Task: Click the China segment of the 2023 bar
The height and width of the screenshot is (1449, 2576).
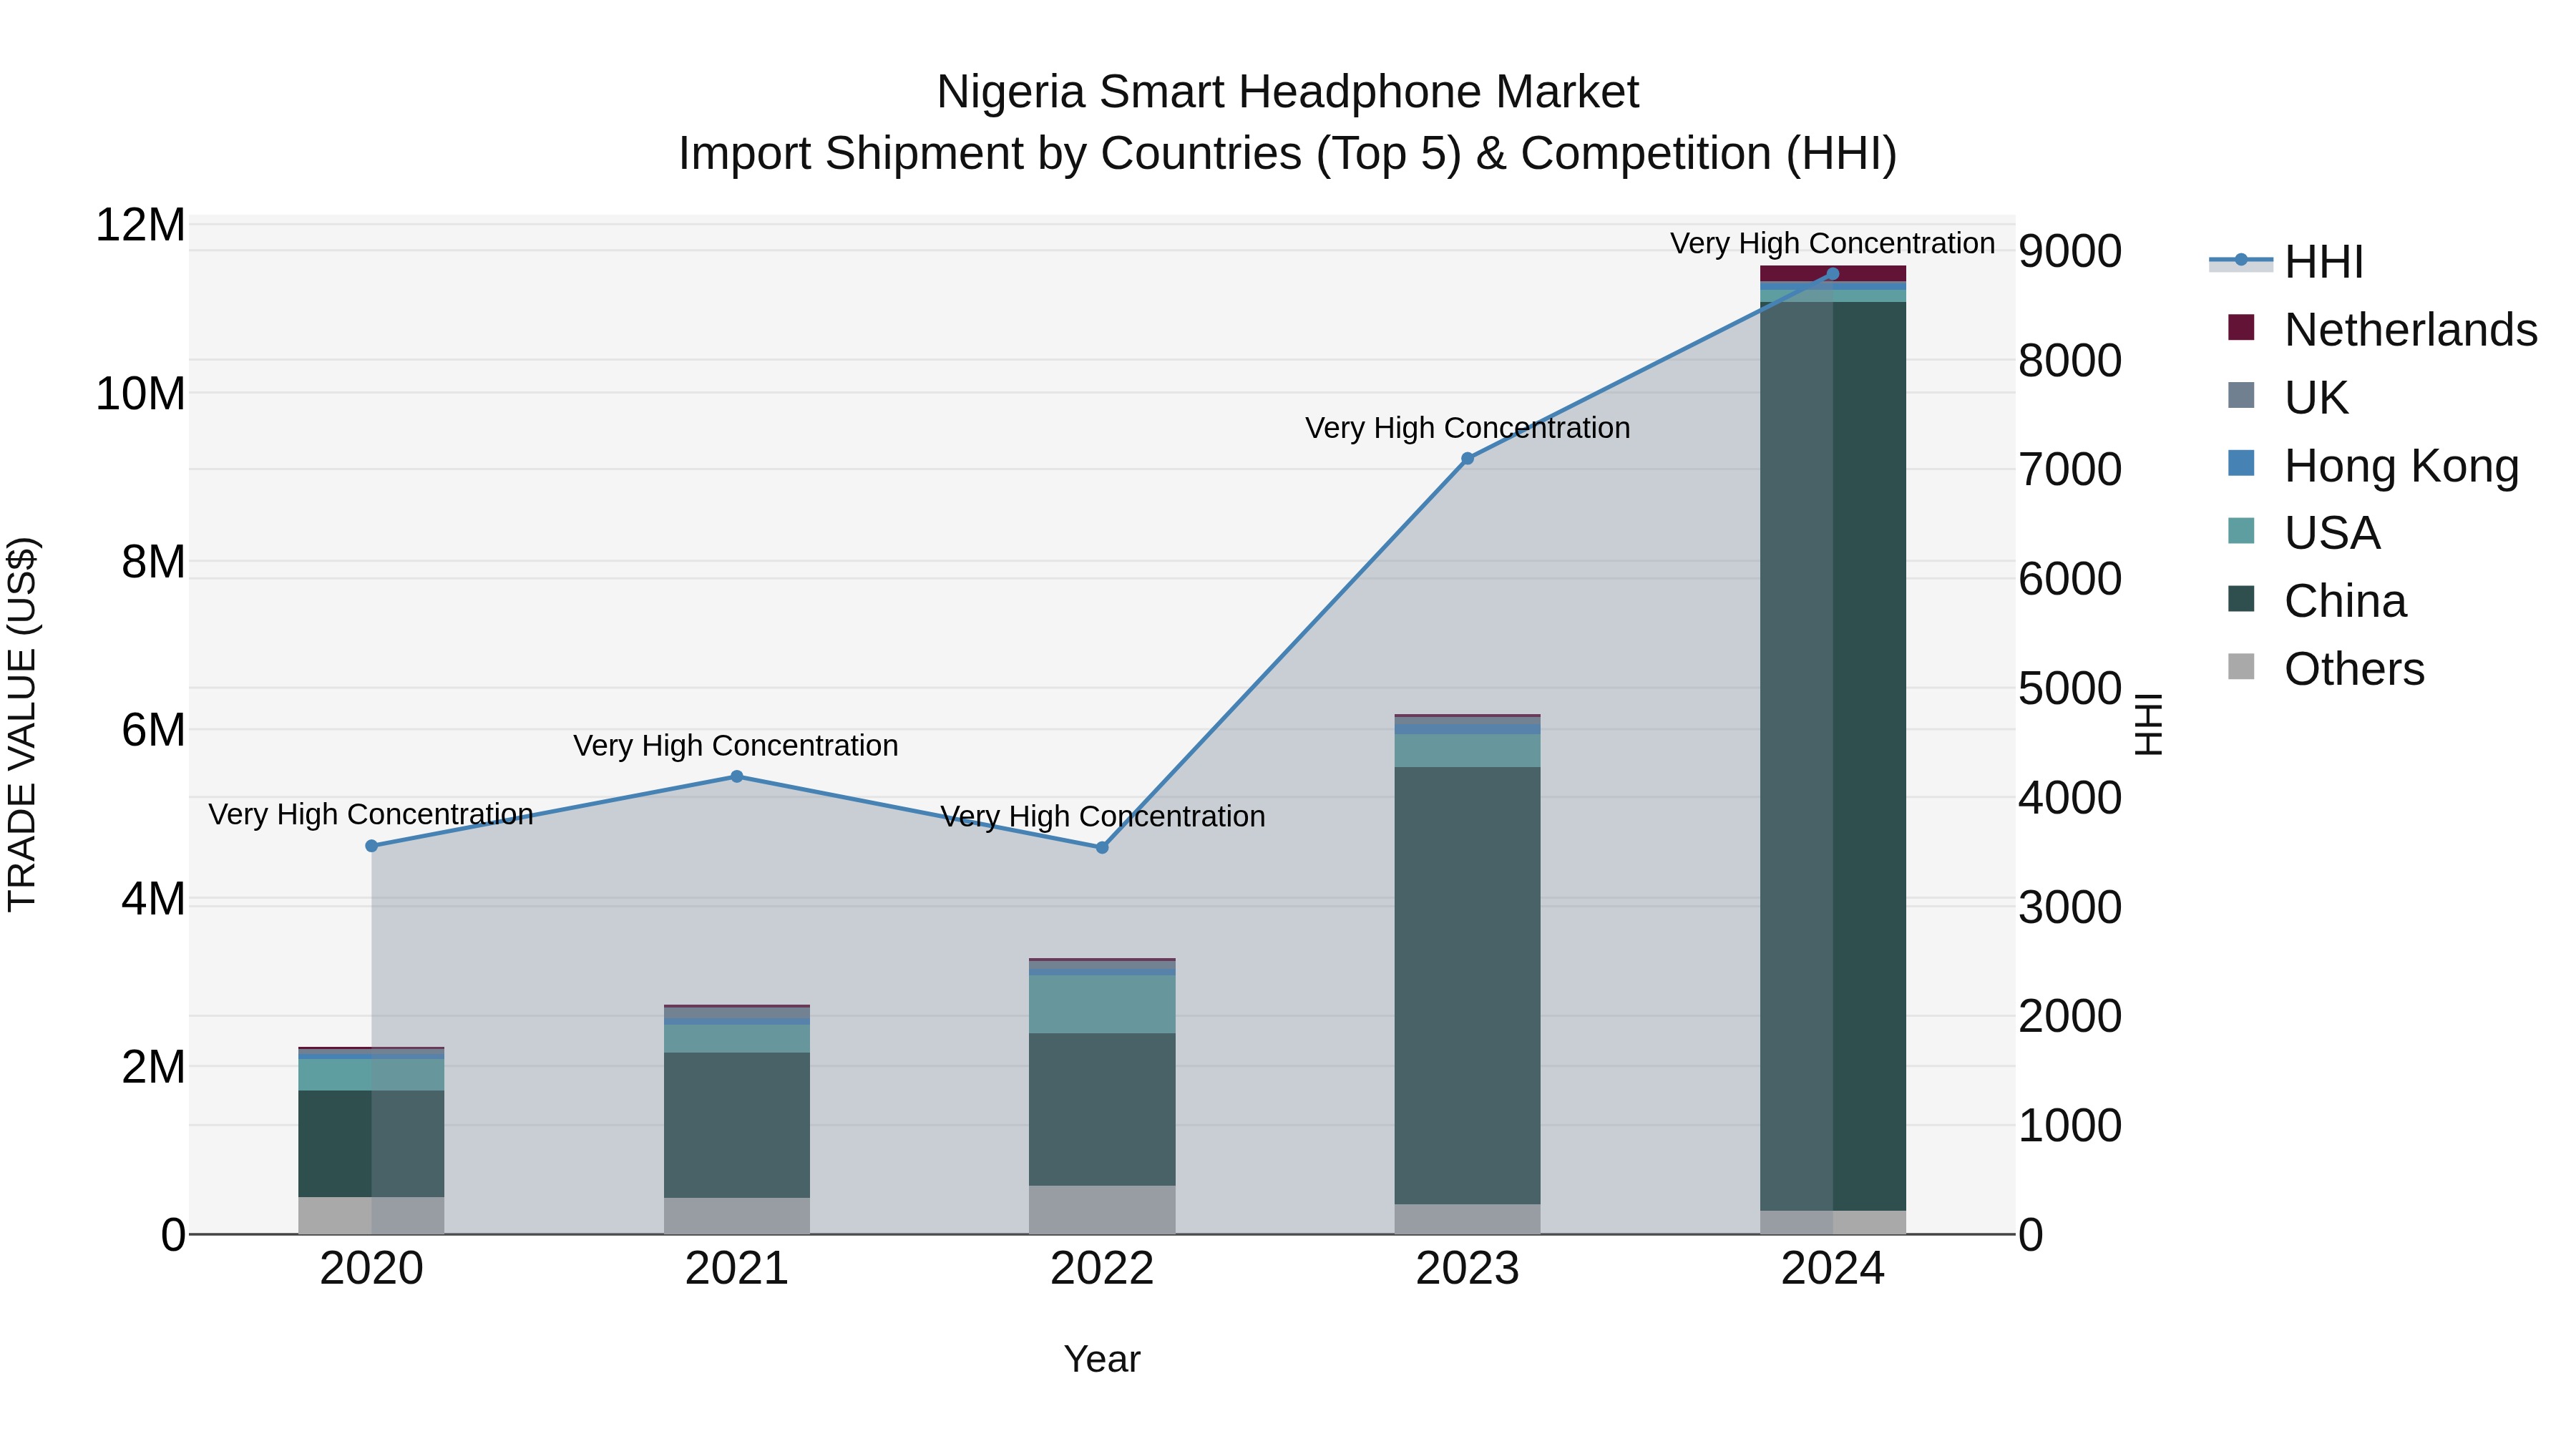Action: pyautogui.click(x=1467, y=985)
